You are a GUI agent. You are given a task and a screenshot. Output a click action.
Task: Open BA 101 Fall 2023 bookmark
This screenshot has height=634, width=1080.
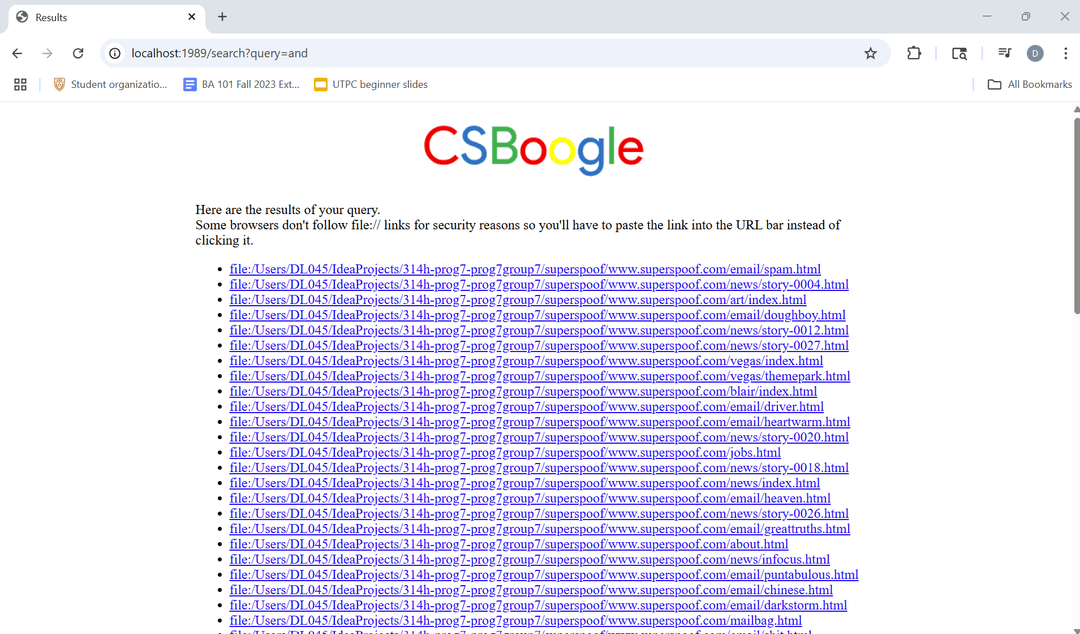(x=241, y=85)
